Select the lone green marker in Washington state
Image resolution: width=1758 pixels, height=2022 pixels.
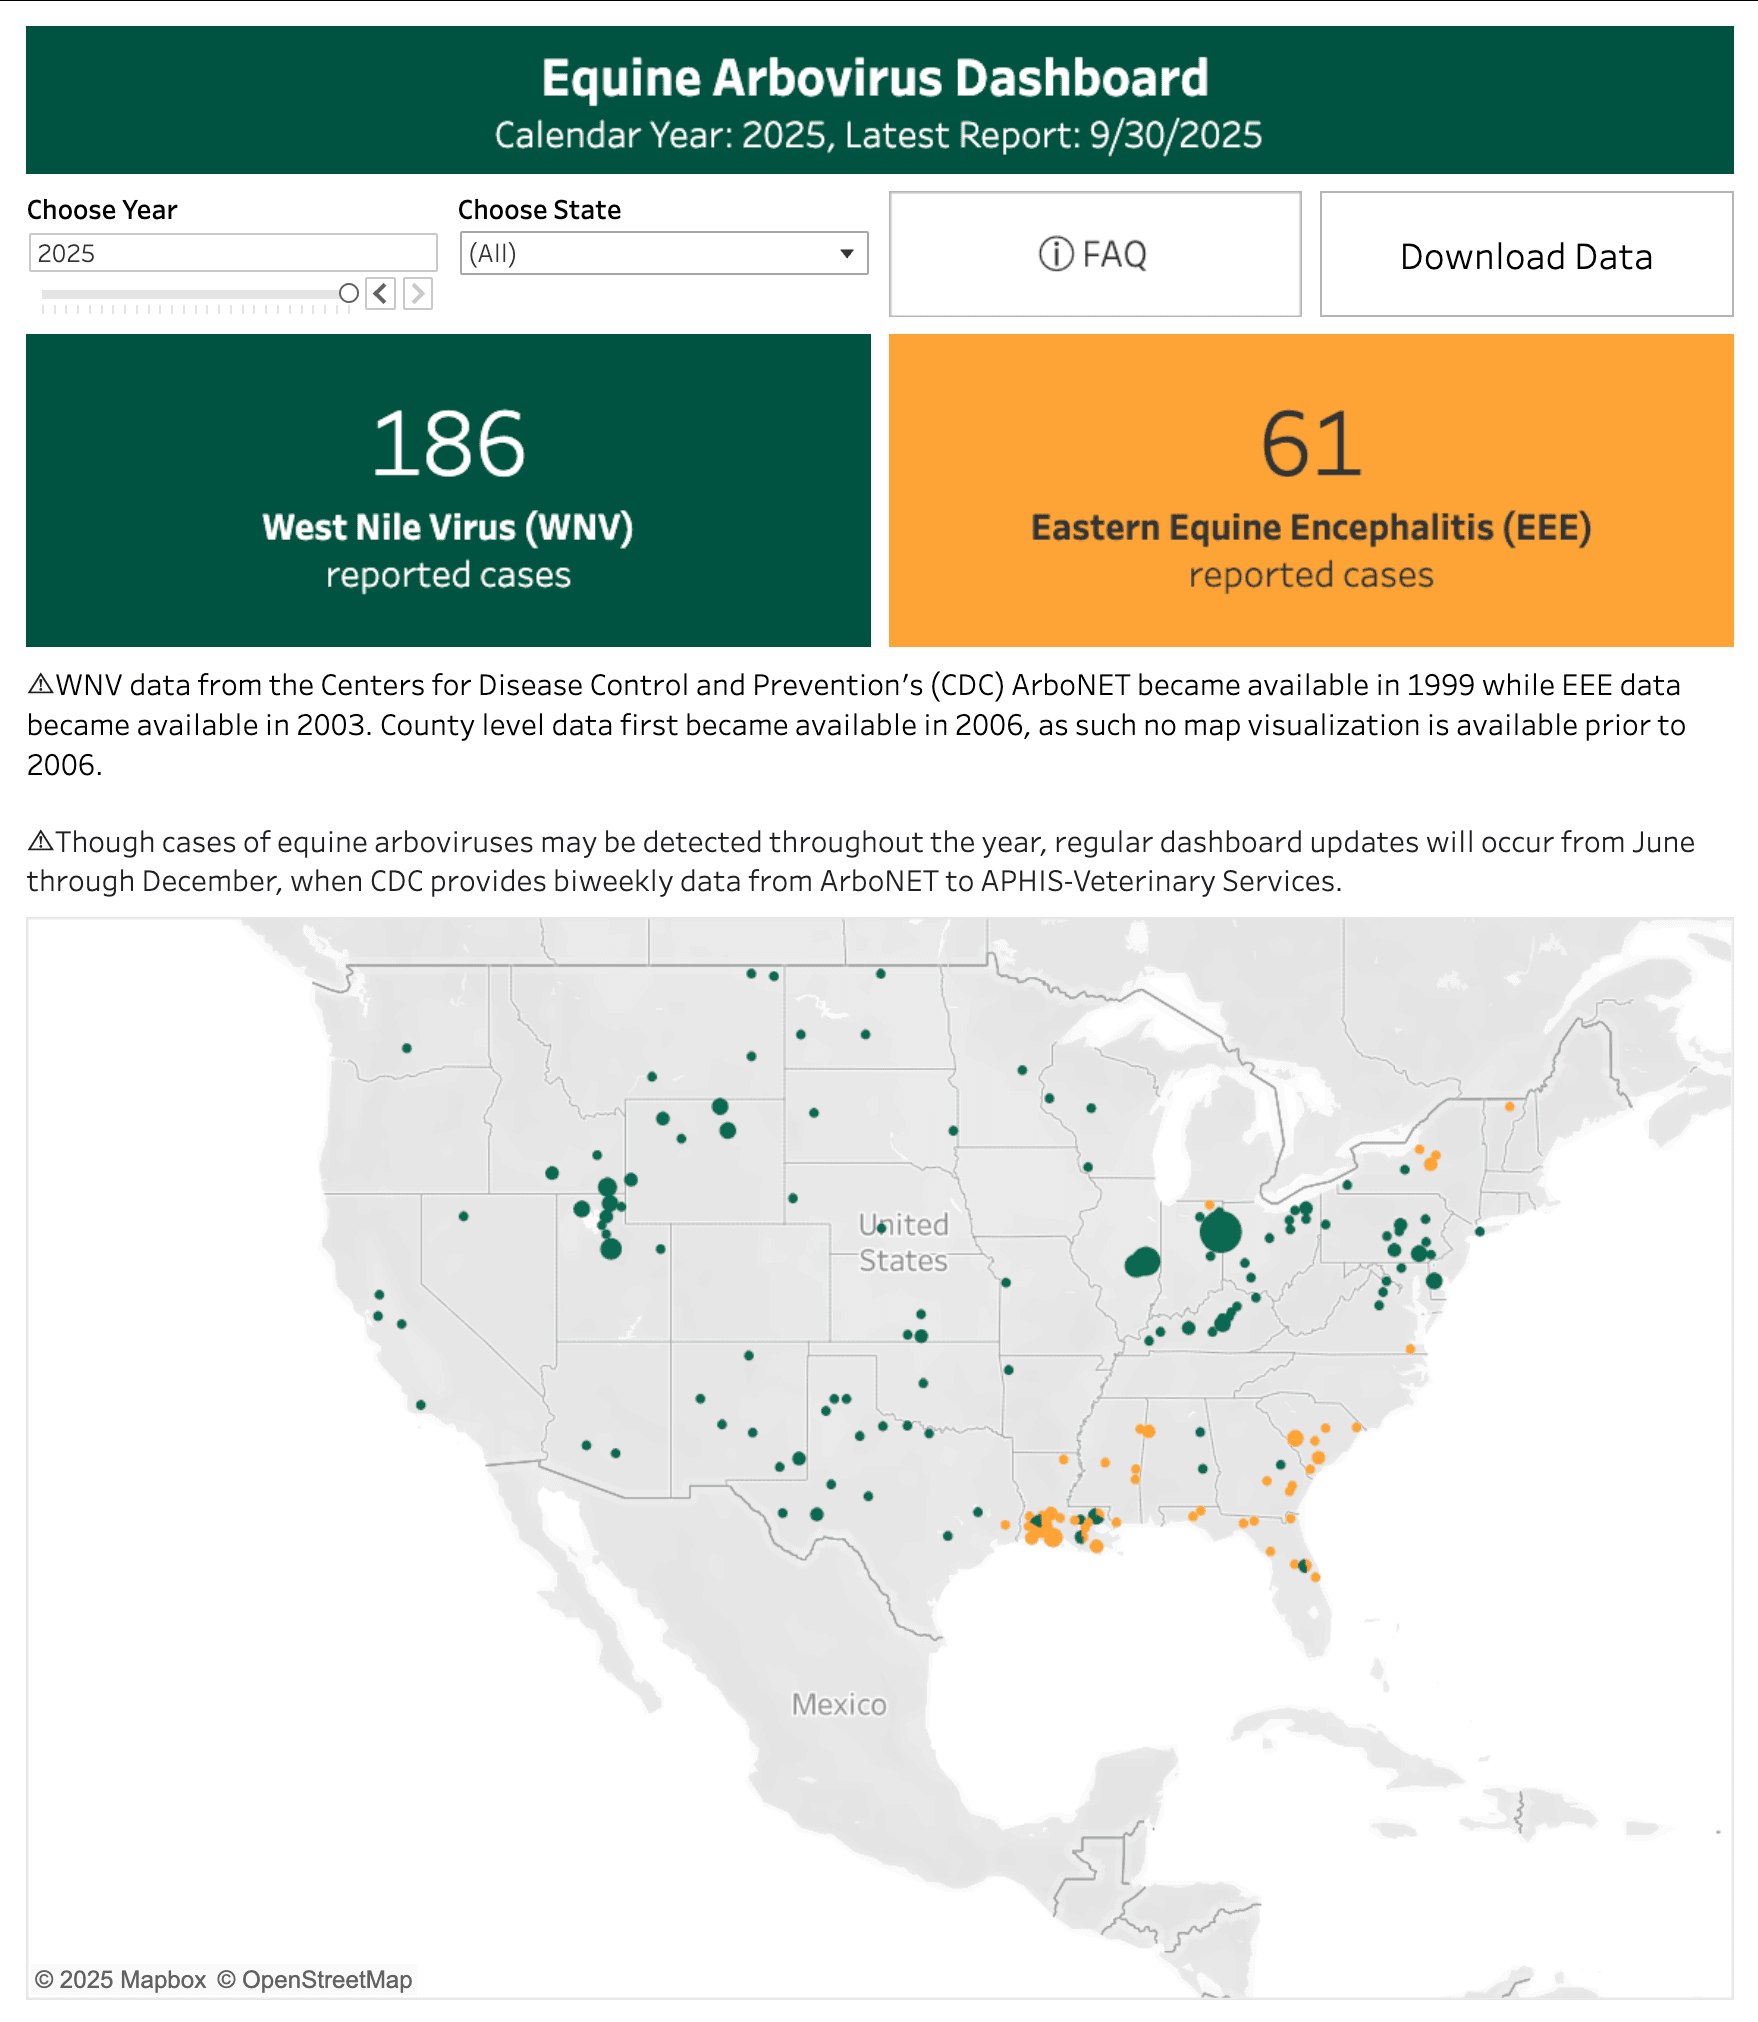click(407, 1048)
